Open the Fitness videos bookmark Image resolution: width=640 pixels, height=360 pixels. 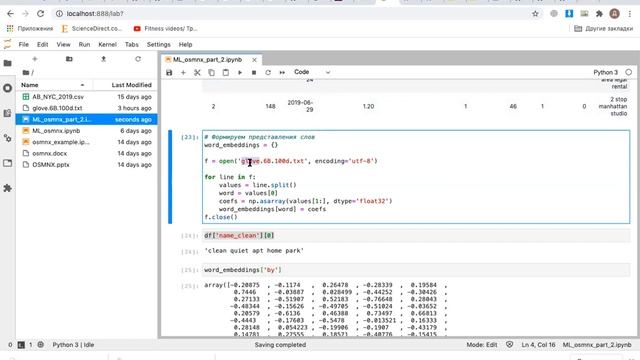[165, 29]
